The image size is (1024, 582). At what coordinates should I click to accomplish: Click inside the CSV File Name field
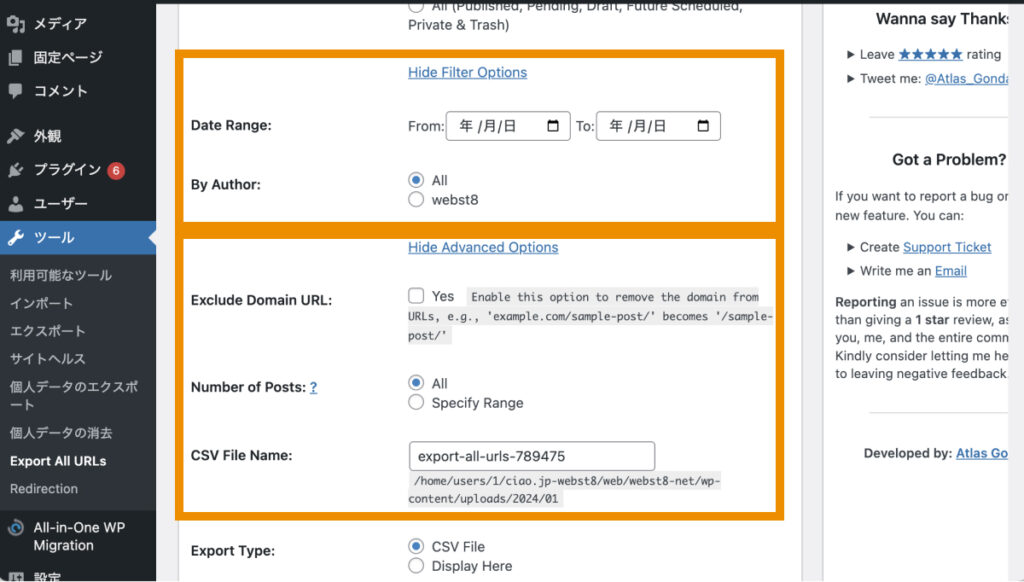[x=530, y=456]
